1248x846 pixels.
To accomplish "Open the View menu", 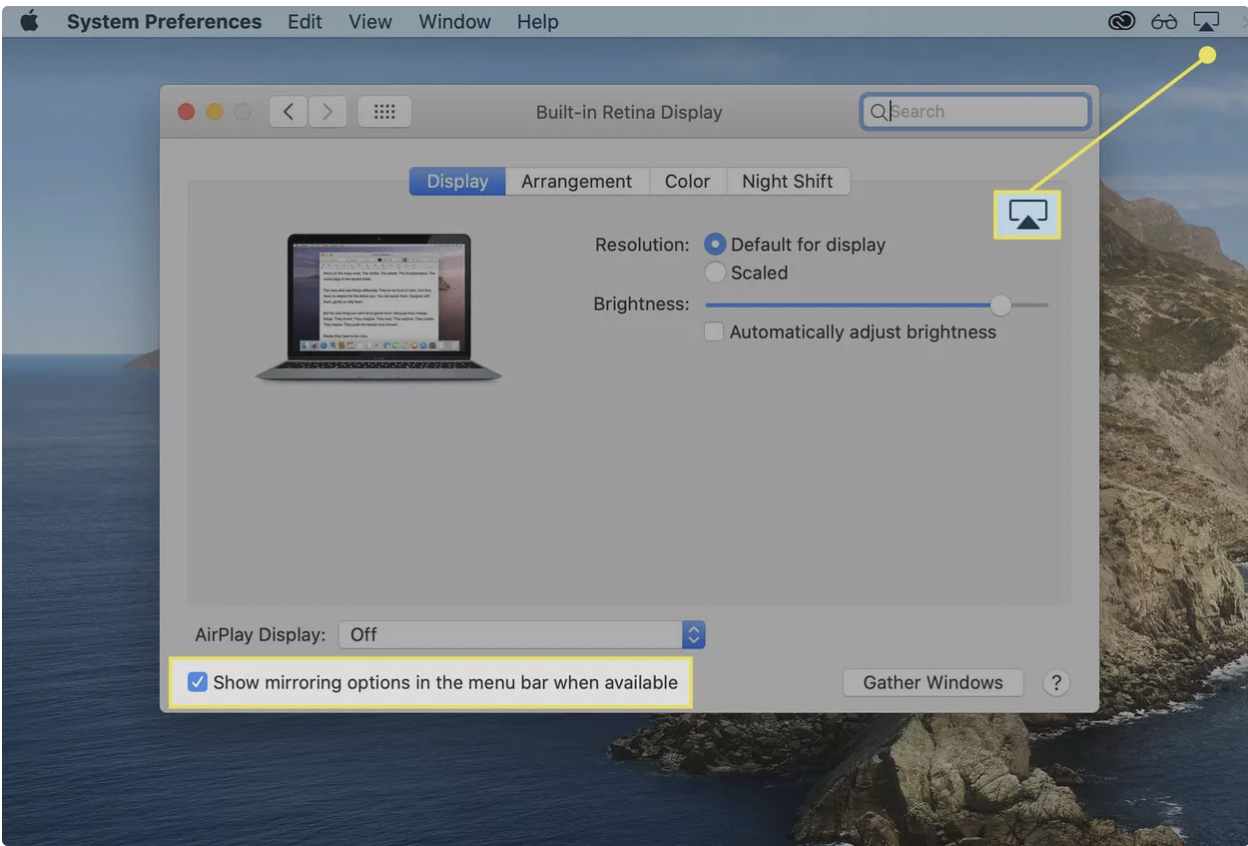I will (370, 21).
